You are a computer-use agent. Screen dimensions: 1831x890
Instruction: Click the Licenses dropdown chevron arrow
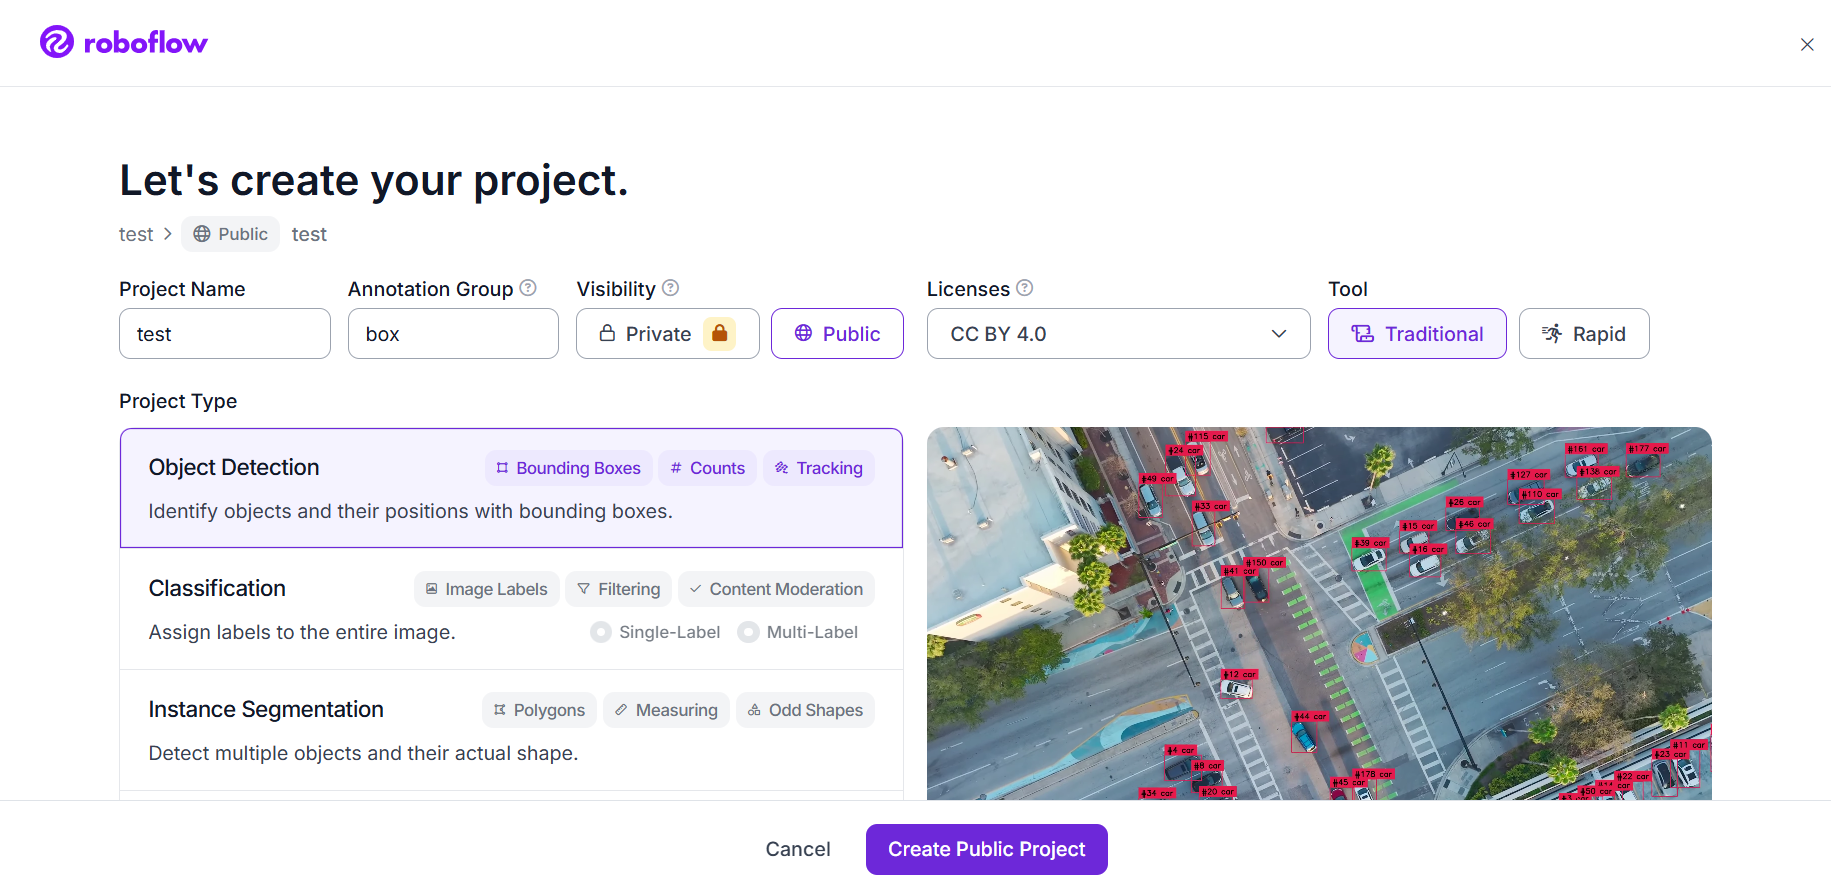pos(1279,334)
